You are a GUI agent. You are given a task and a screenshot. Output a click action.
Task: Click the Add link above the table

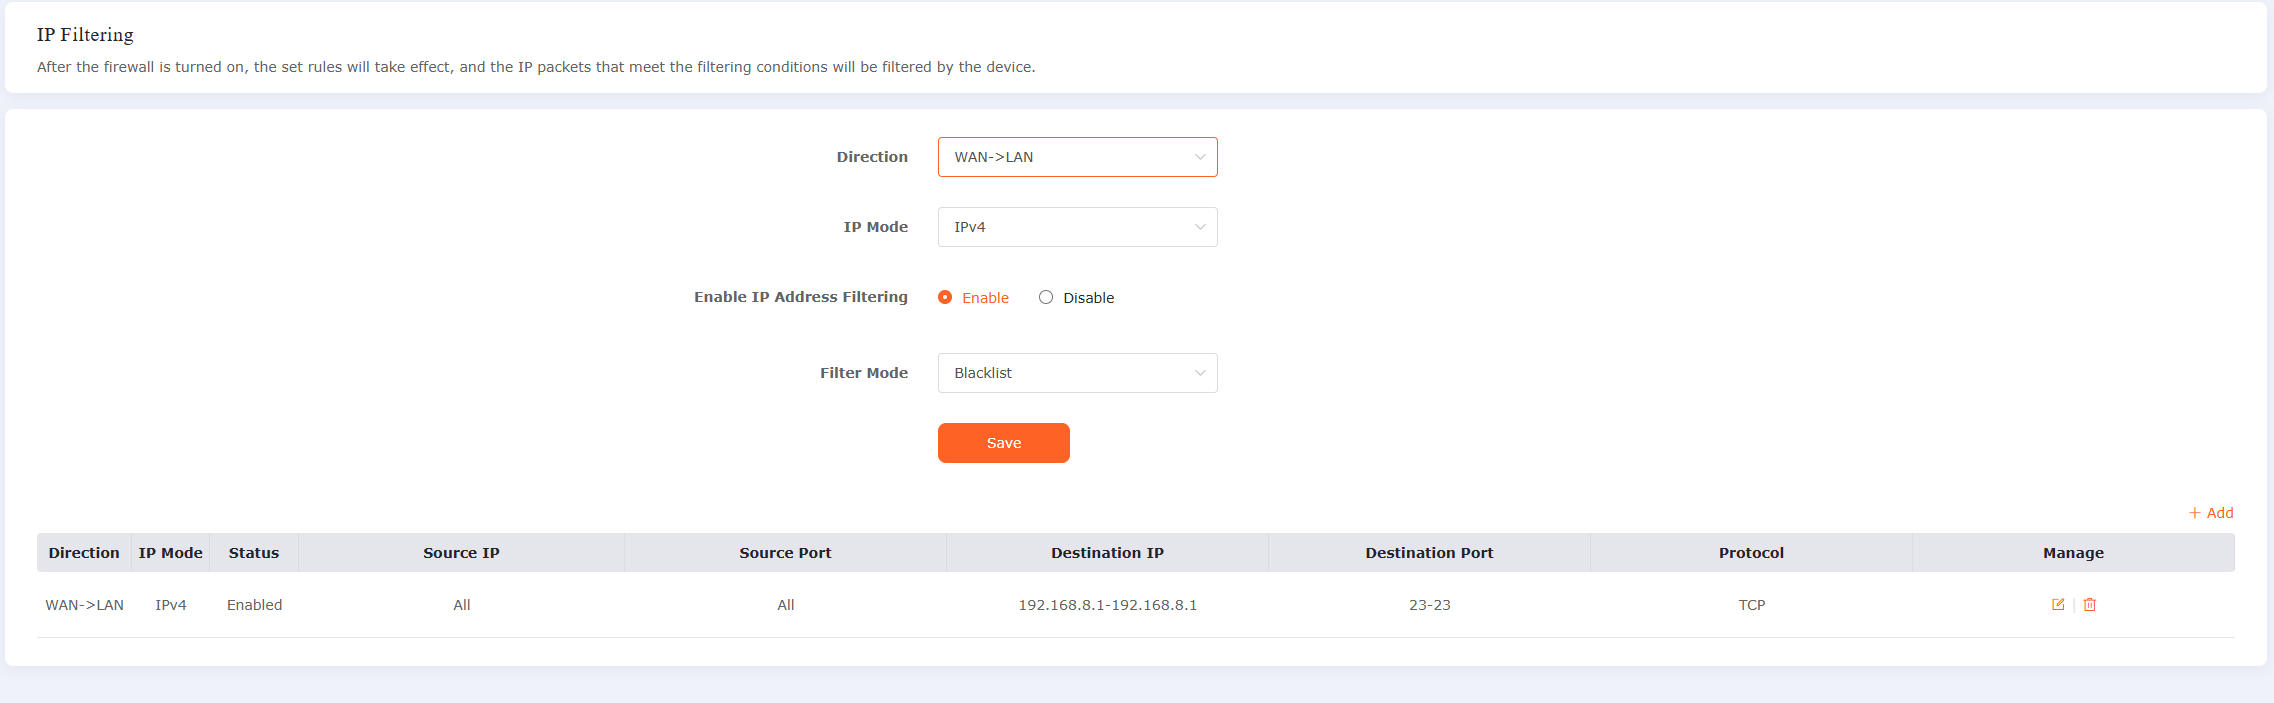coord(2211,513)
